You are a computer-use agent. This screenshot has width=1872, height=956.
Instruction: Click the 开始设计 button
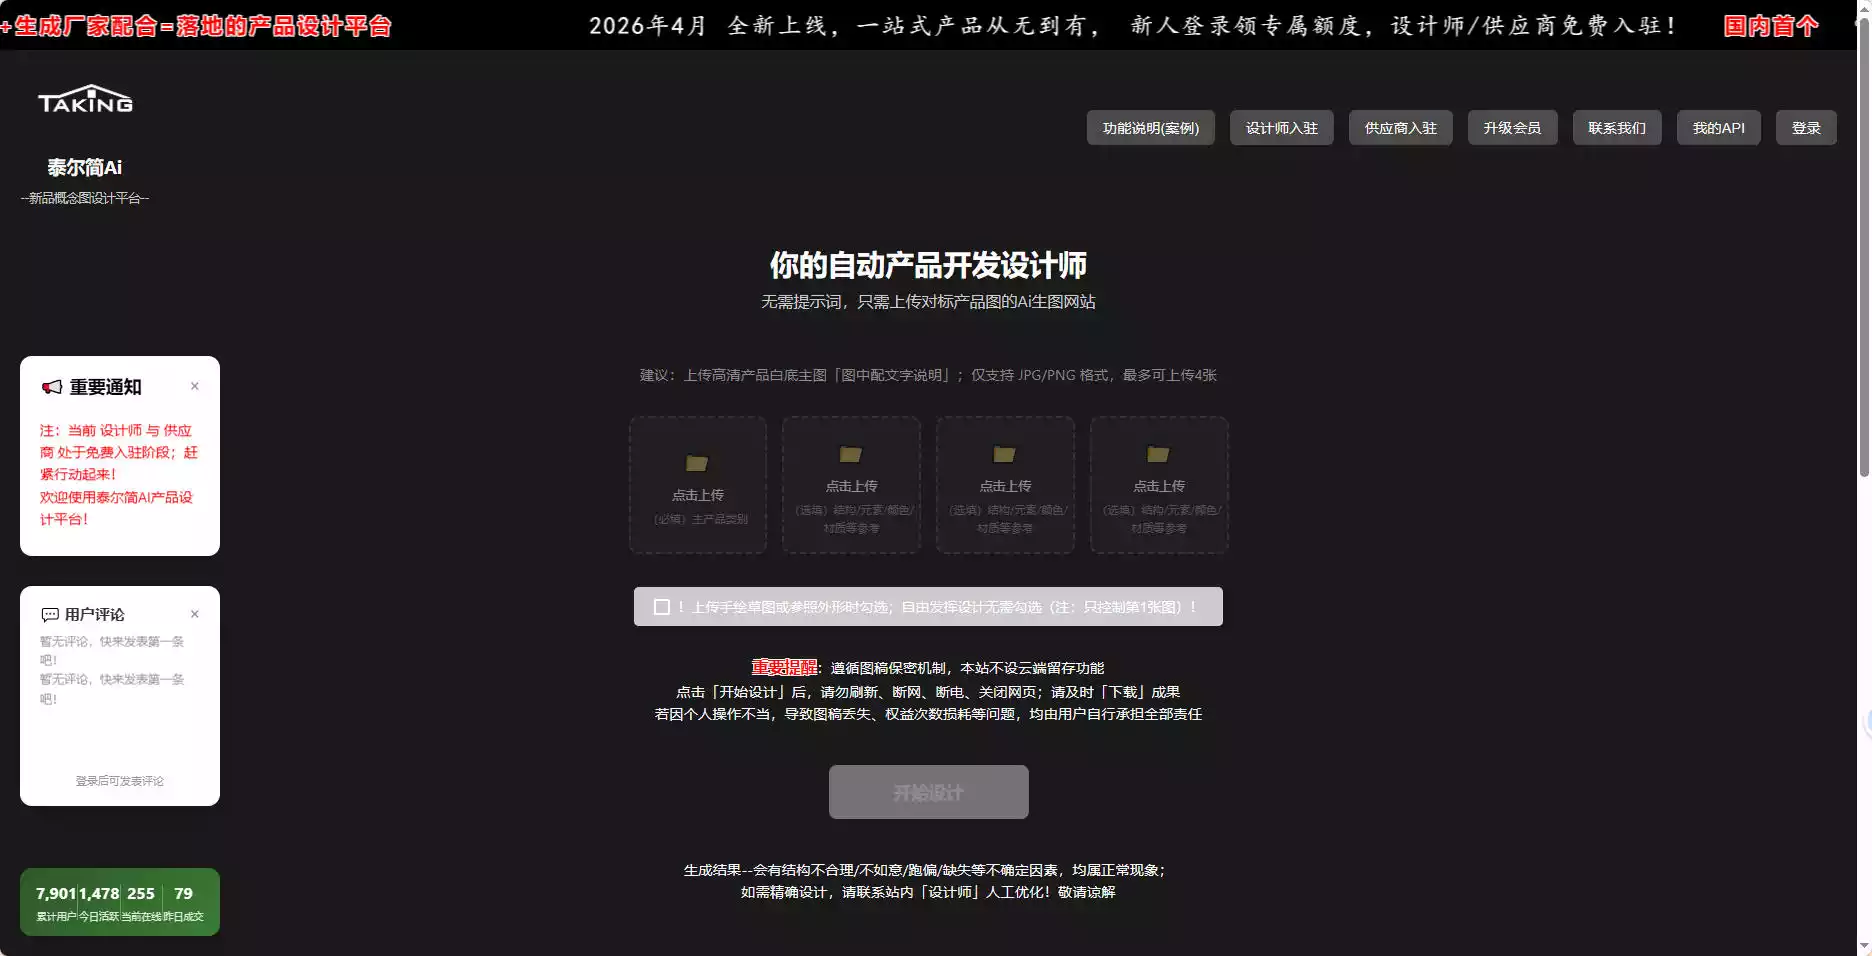pyautogui.click(x=928, y=792)
